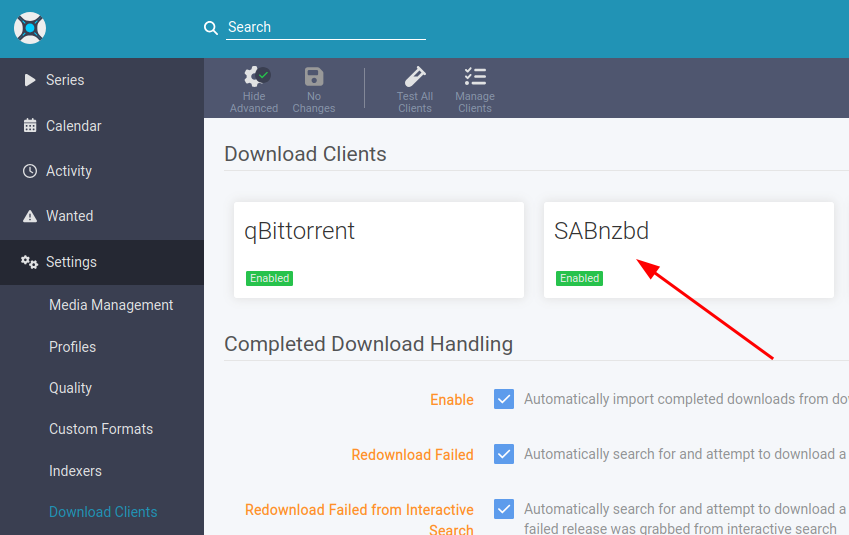Viewport: 849px width, 535px height.
Task: Select Download Clients in sidebar
Action: (x=103, y=512)
